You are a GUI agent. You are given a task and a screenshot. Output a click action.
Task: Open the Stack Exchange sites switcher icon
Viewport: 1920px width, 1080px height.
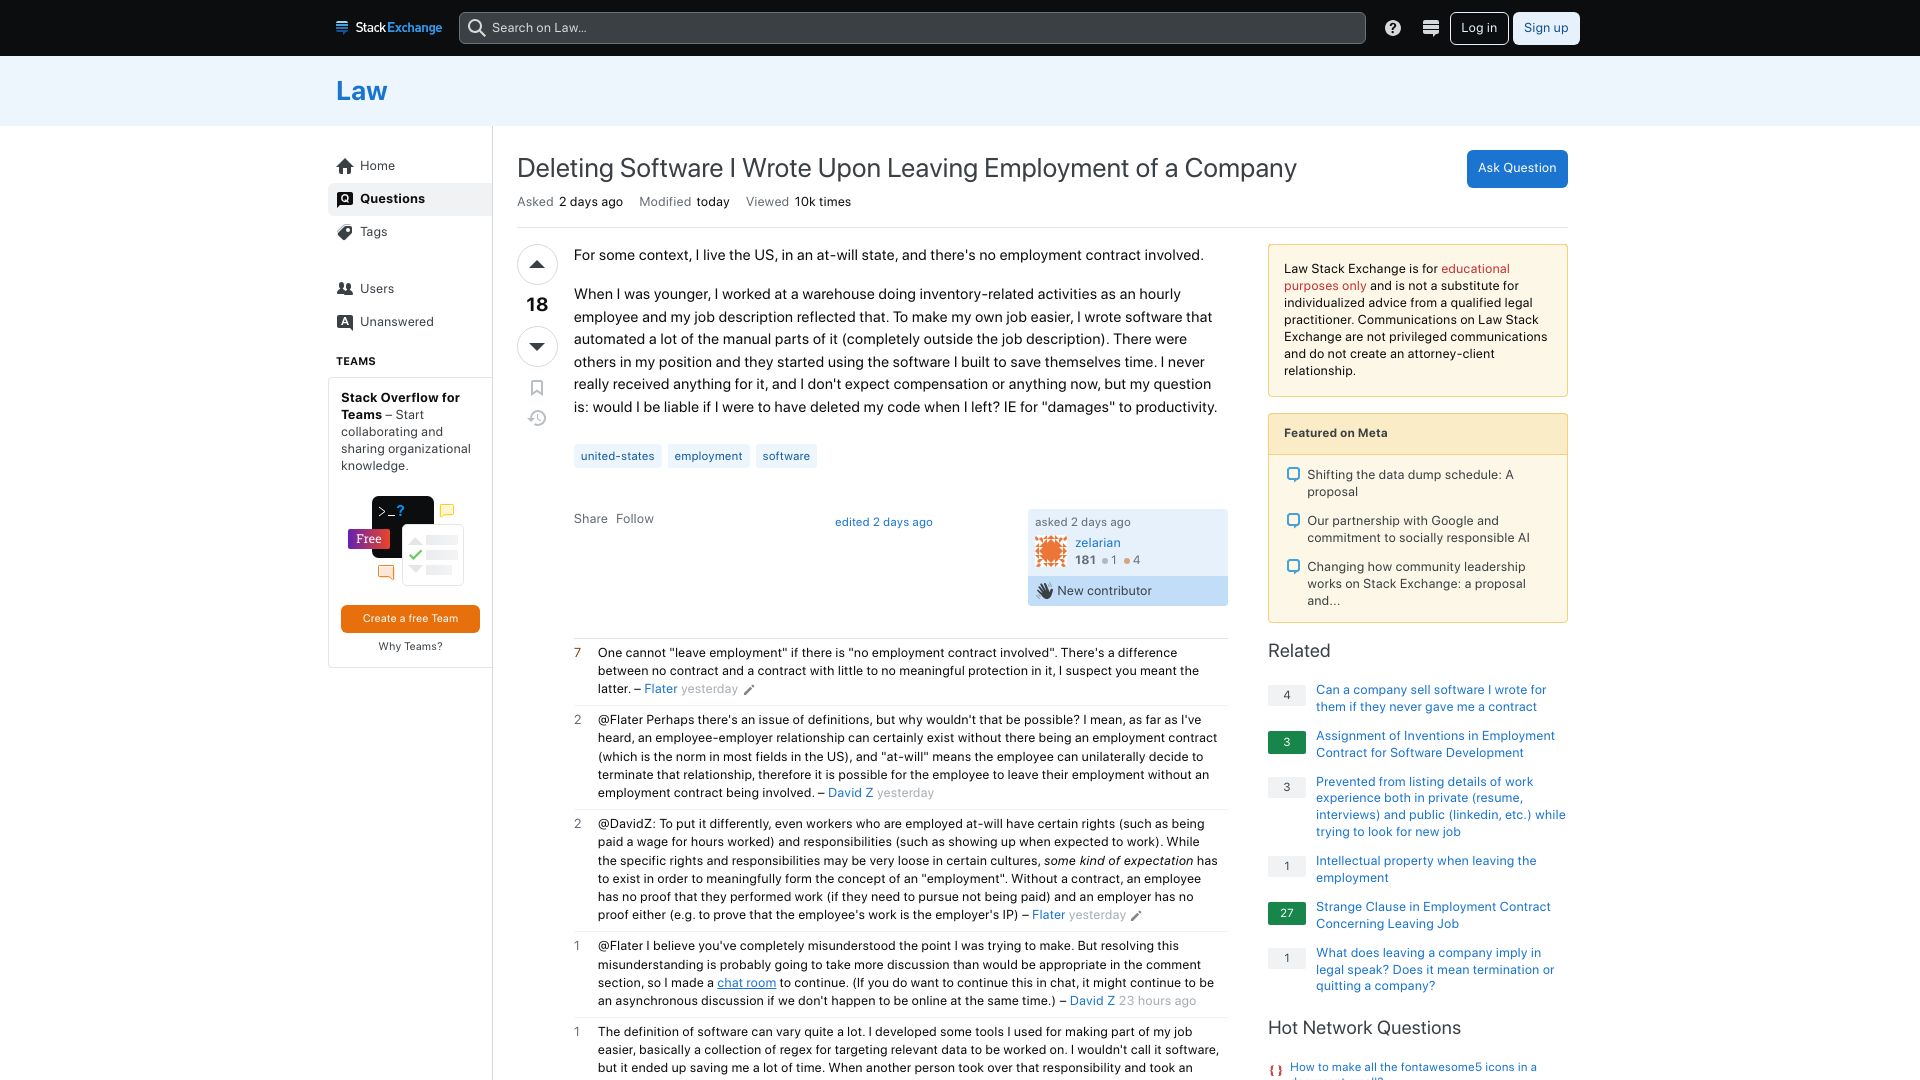(1431, 28)
